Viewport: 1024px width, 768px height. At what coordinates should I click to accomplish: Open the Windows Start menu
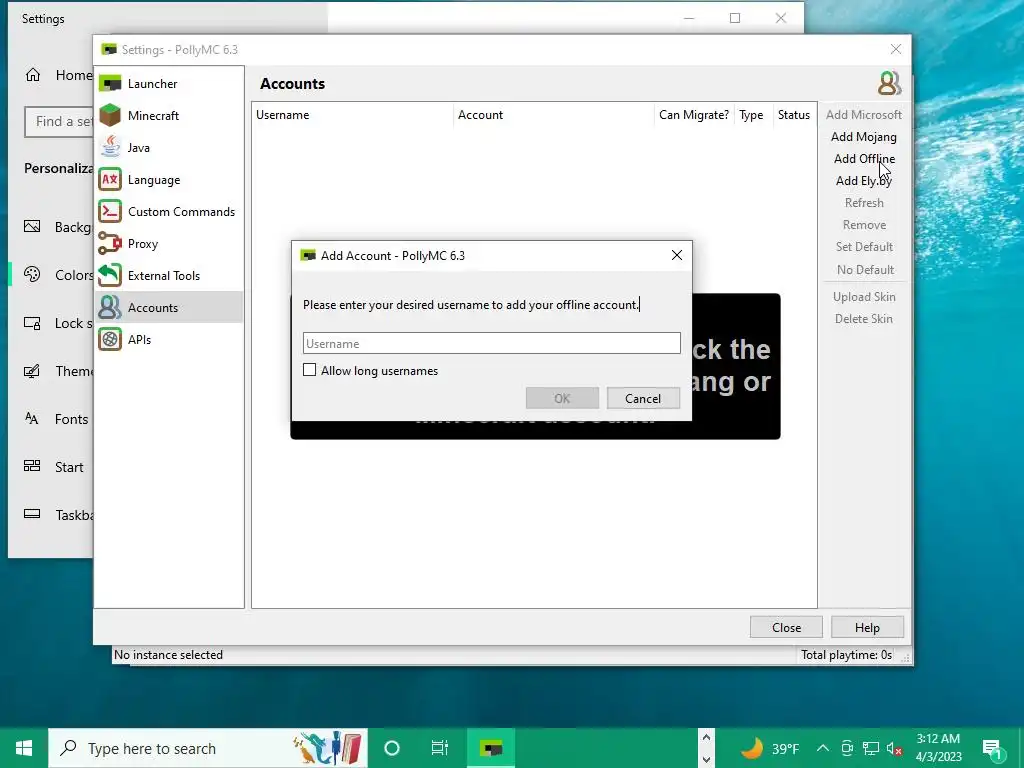tap(24, 748)
